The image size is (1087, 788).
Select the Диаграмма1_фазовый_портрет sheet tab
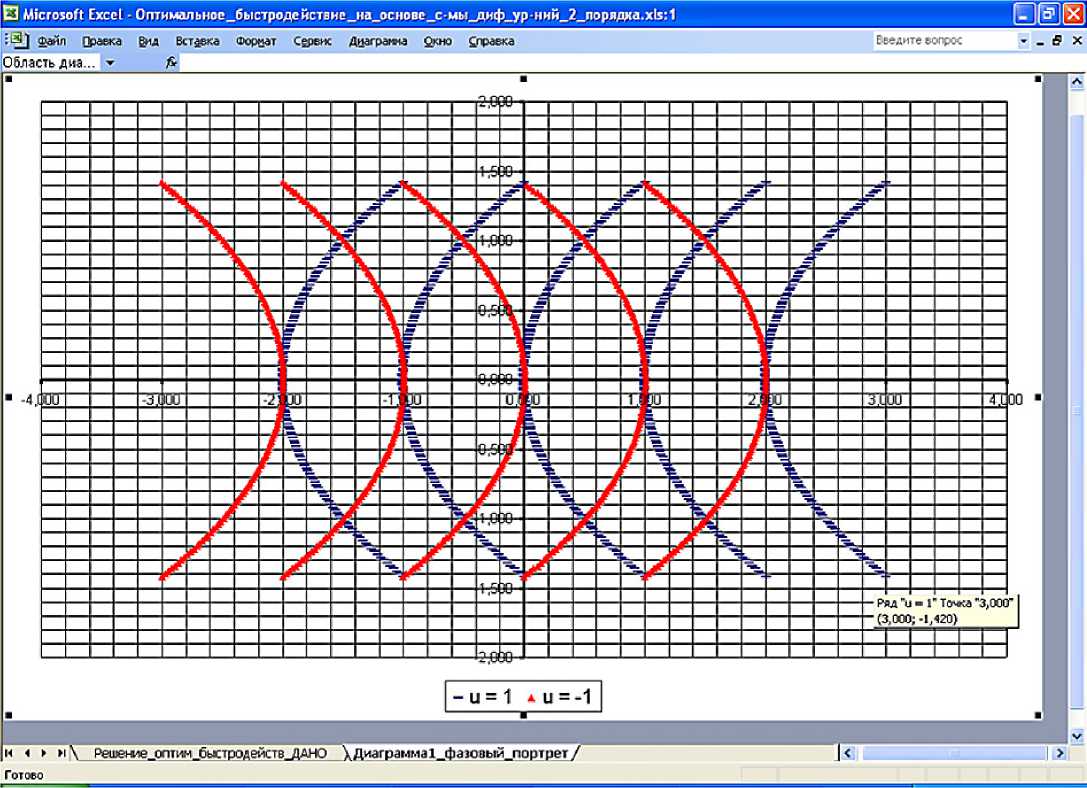click(460, 753)
